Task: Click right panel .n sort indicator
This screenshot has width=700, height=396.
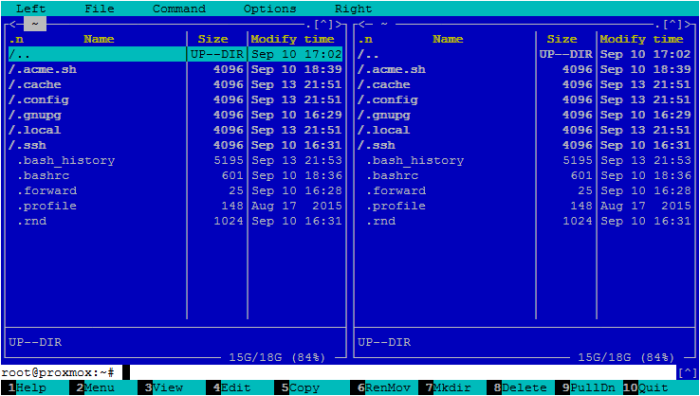Action: (365, 39)
